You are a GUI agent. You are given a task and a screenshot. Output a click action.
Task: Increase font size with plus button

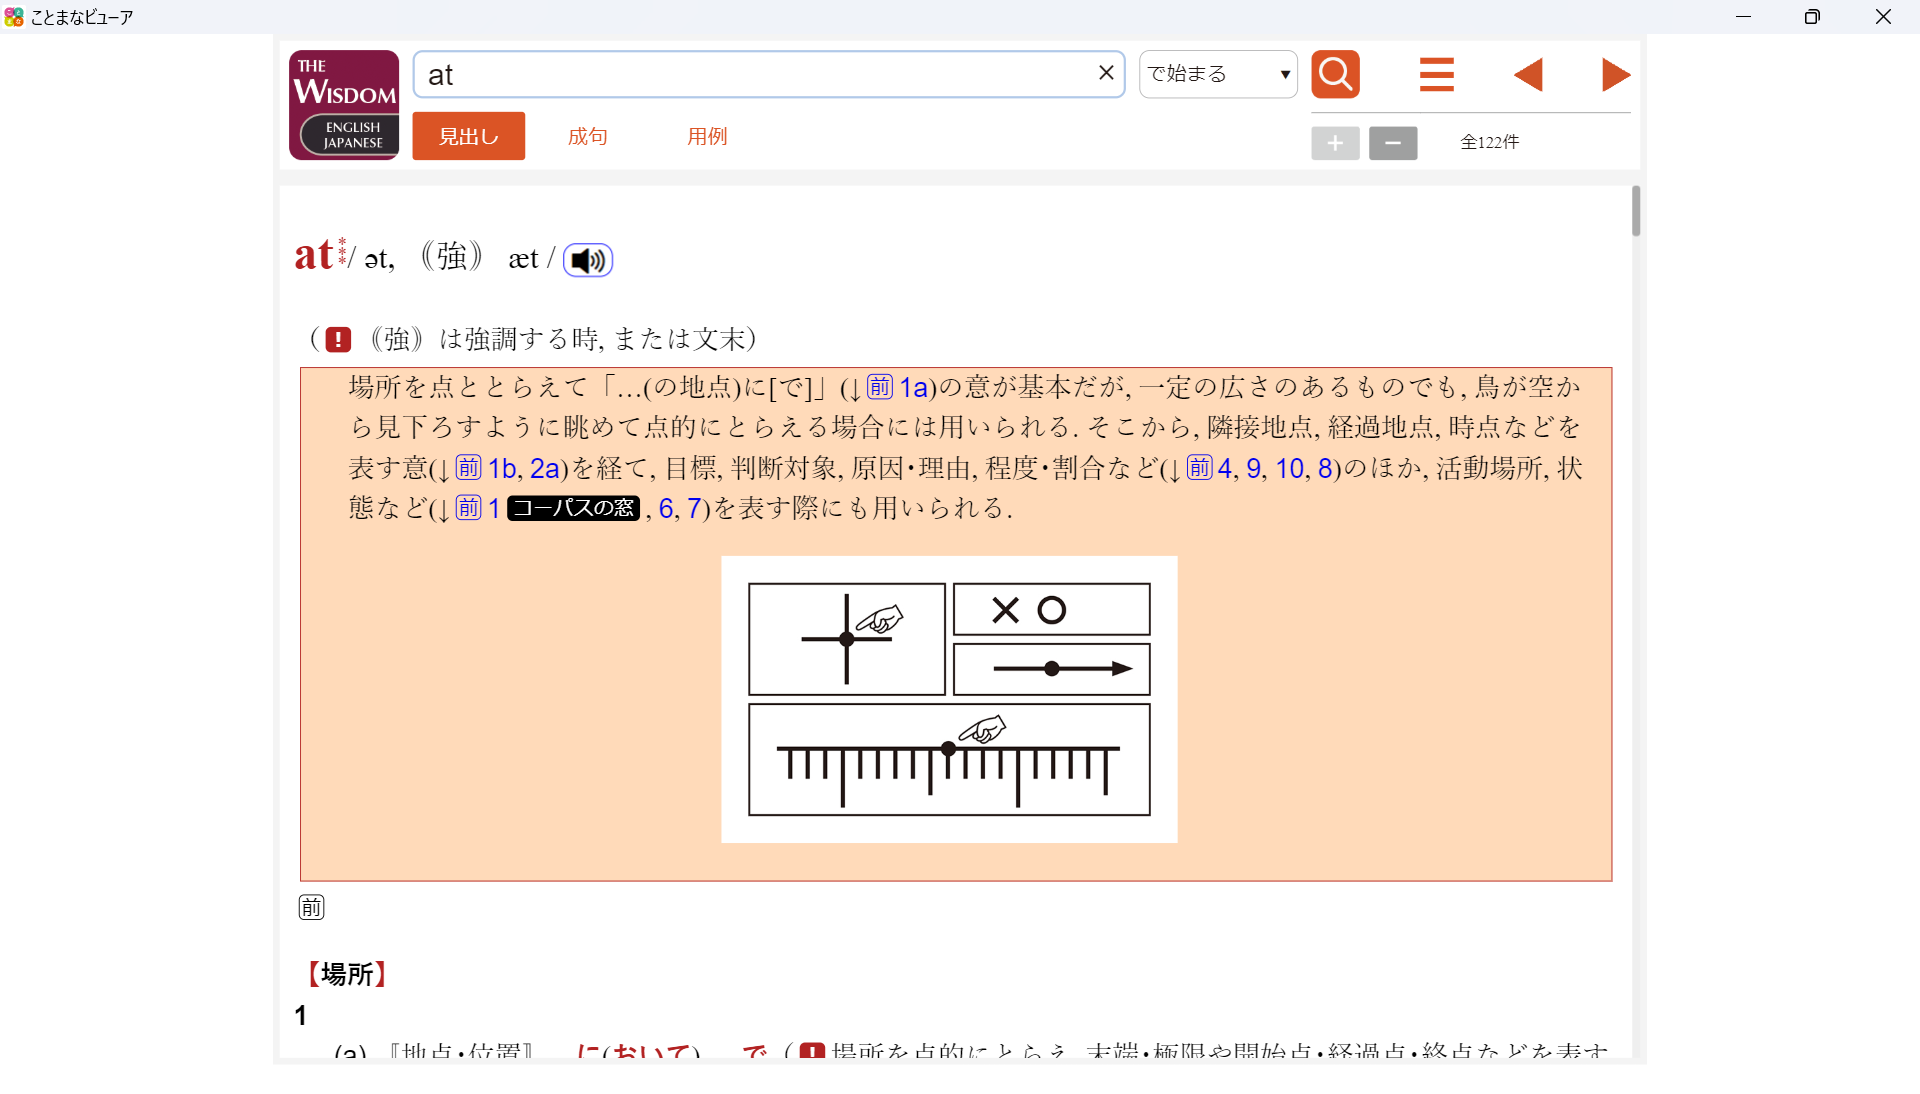pos(1335,143)
